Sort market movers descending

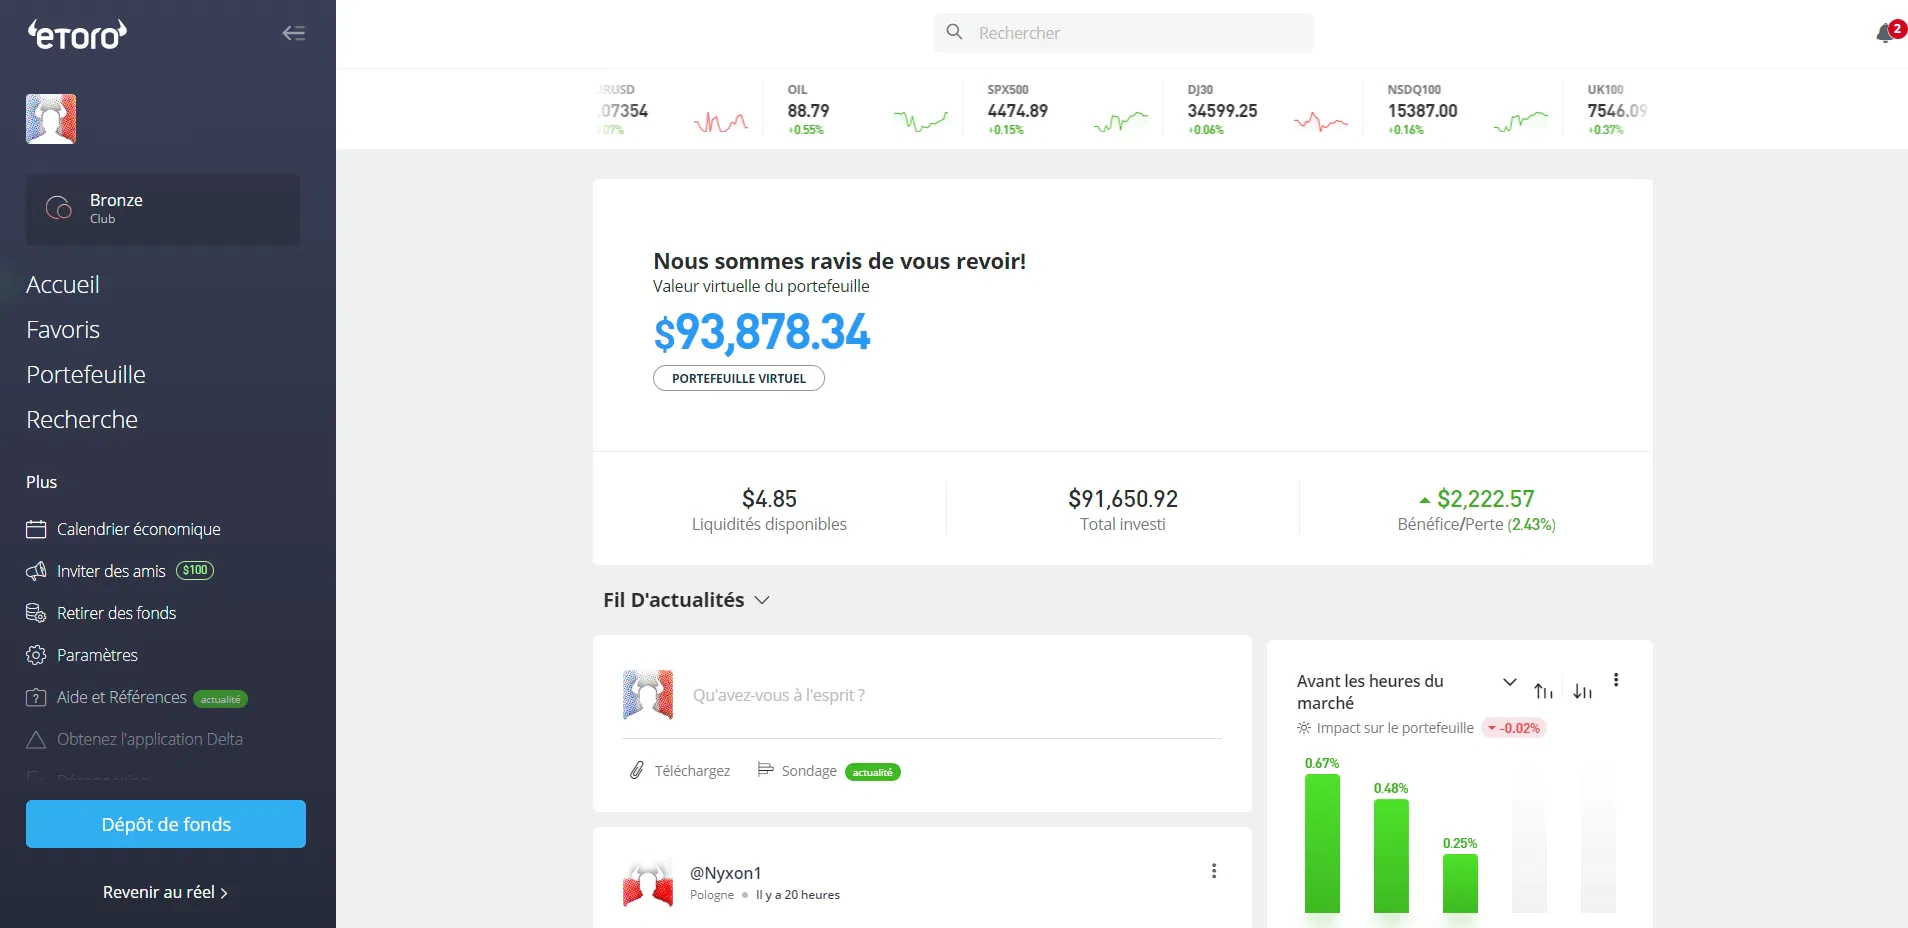click(x=1582, y=691)
